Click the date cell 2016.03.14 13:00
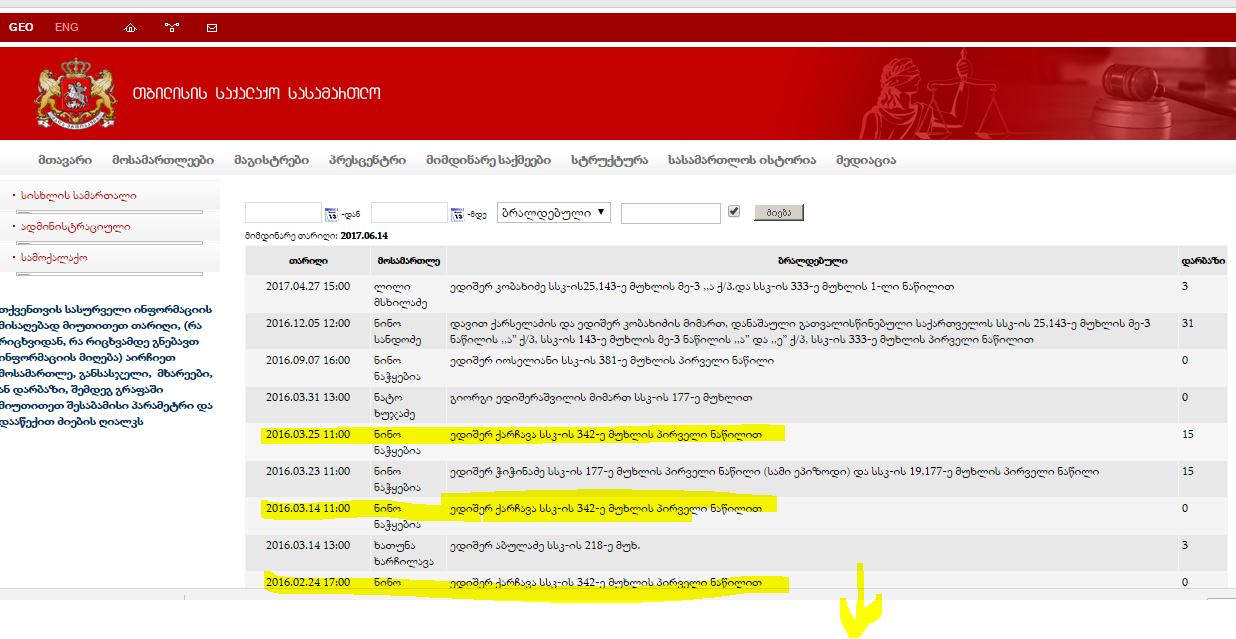This screenshot has height=639, width=1236. pyautogui.click(x=308, y=545)
